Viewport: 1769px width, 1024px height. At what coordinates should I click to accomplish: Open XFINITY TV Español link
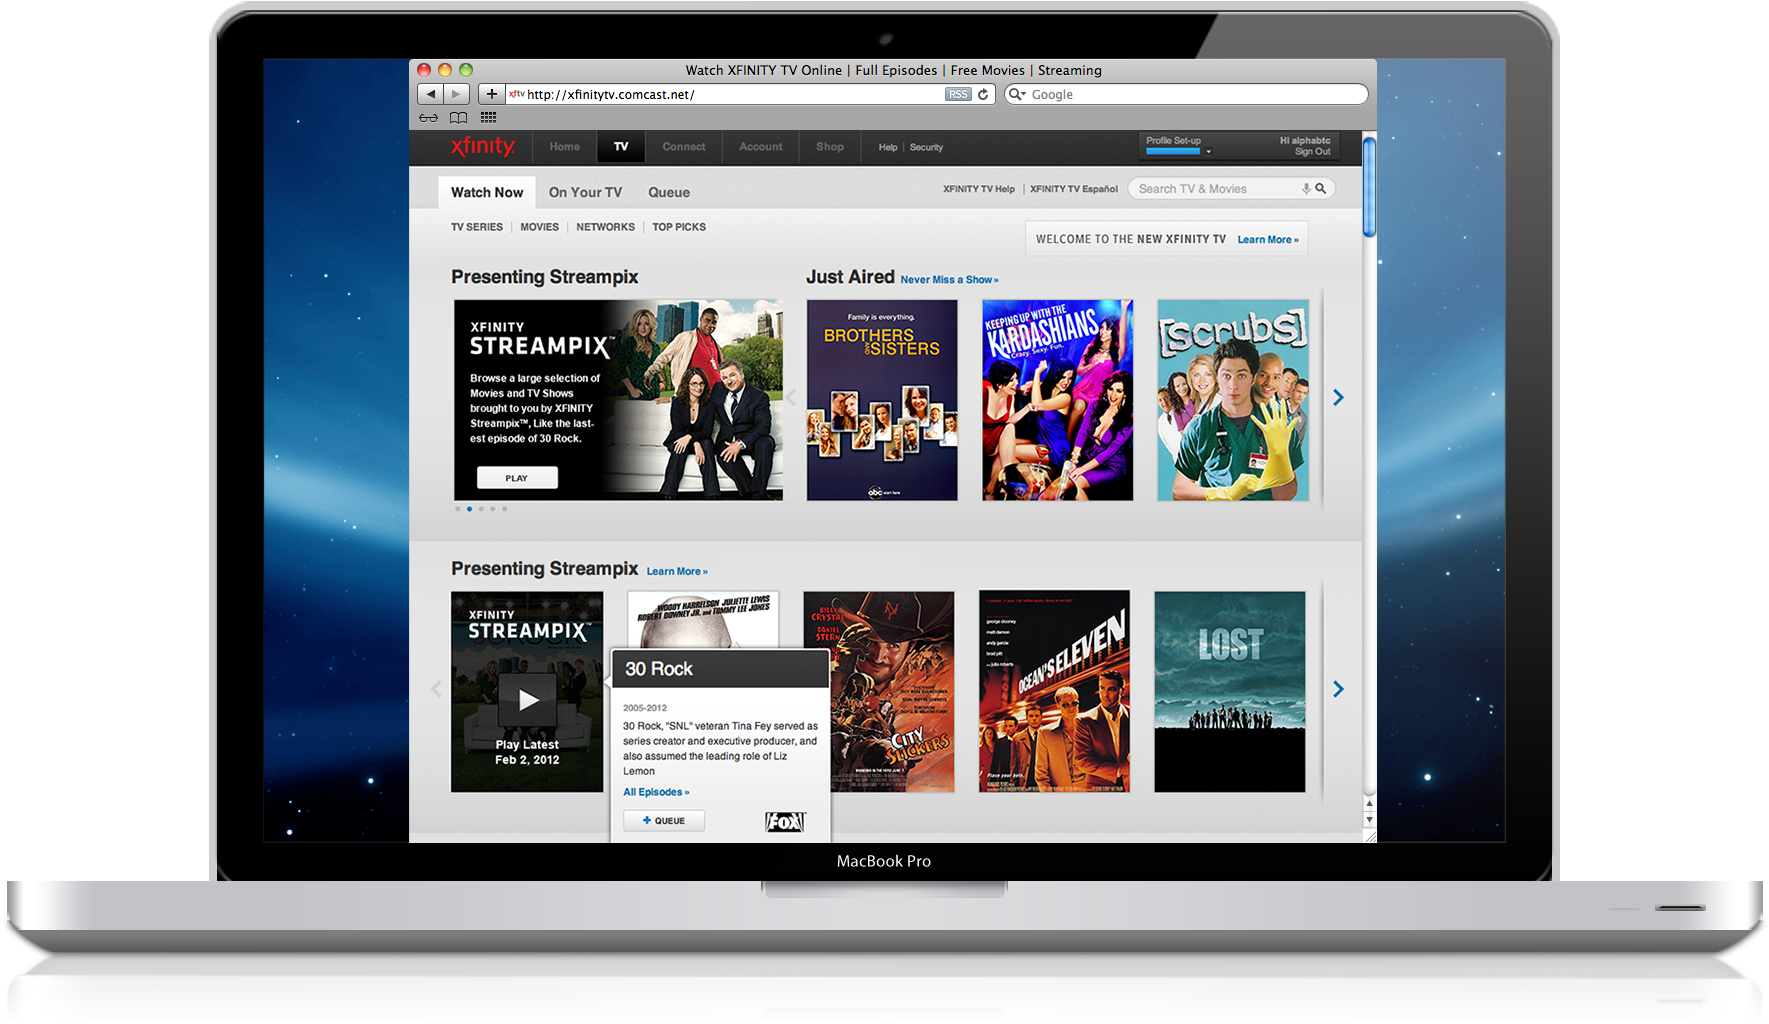1074,189
